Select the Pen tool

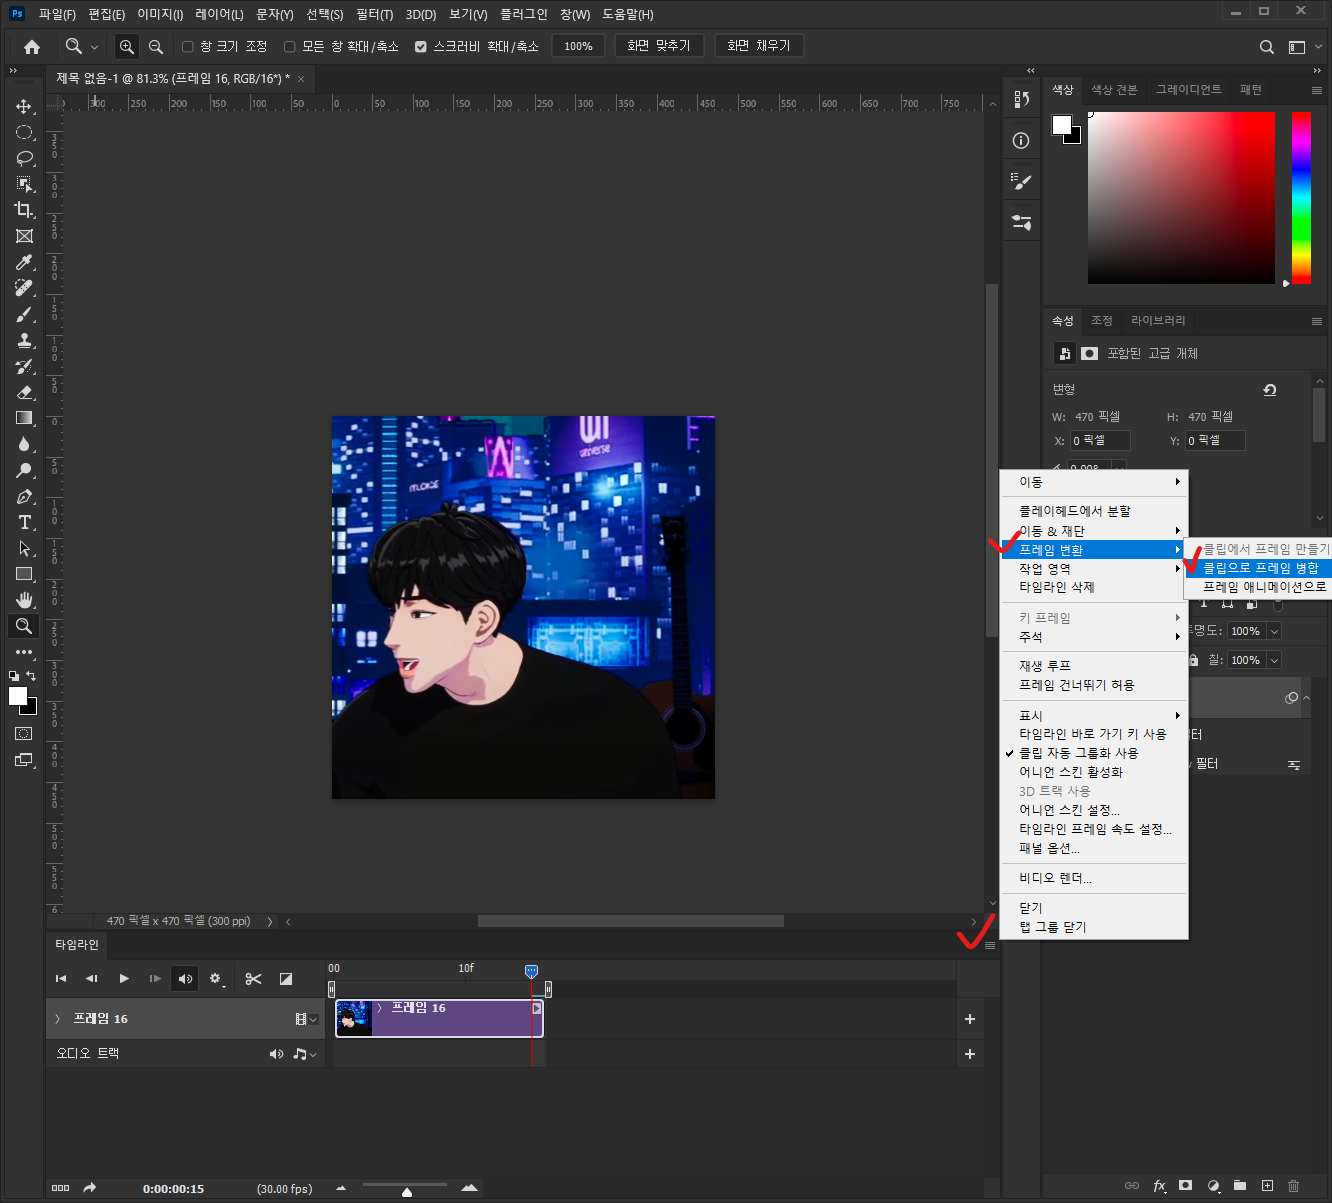(x=24, y=496)
